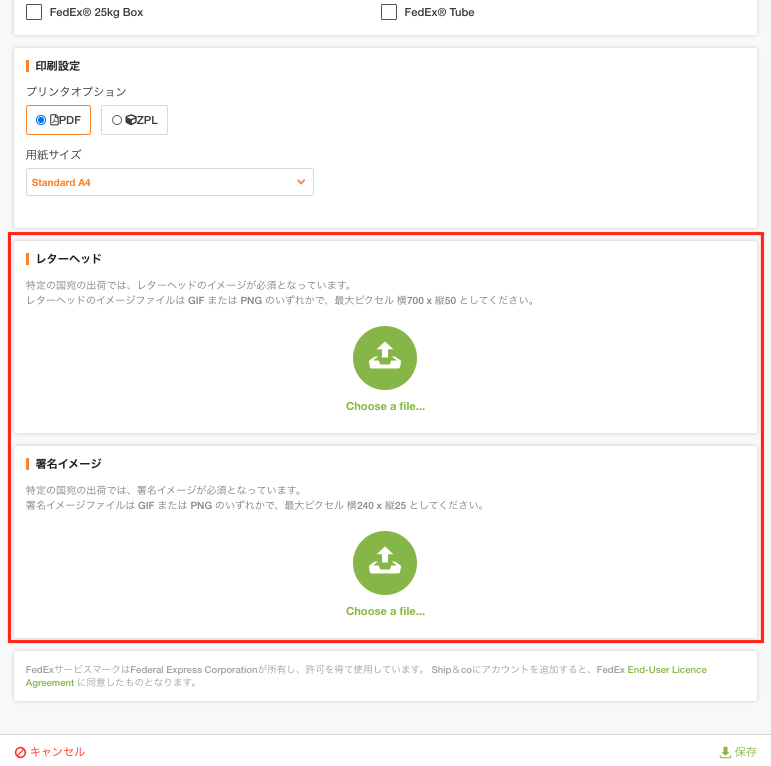Click the PDF document icon

(54, 120)
